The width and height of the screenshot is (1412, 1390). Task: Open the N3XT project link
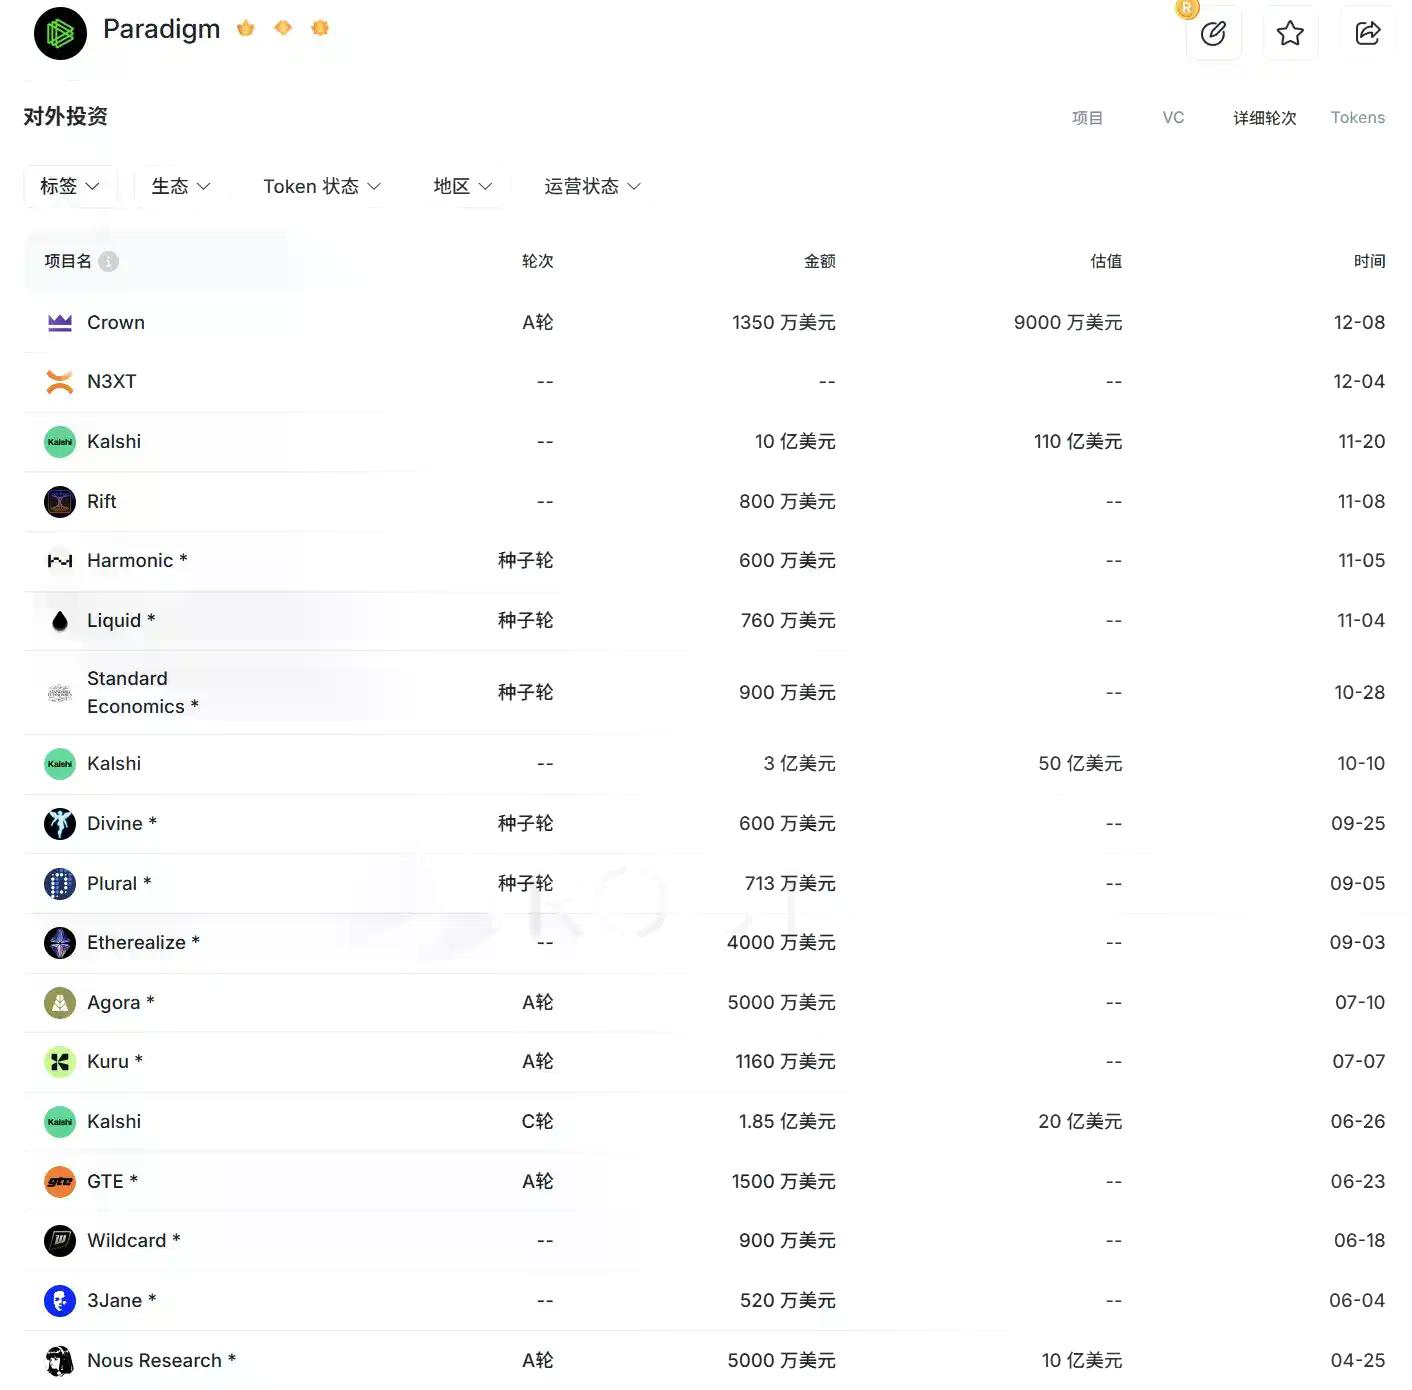point(111,381)
